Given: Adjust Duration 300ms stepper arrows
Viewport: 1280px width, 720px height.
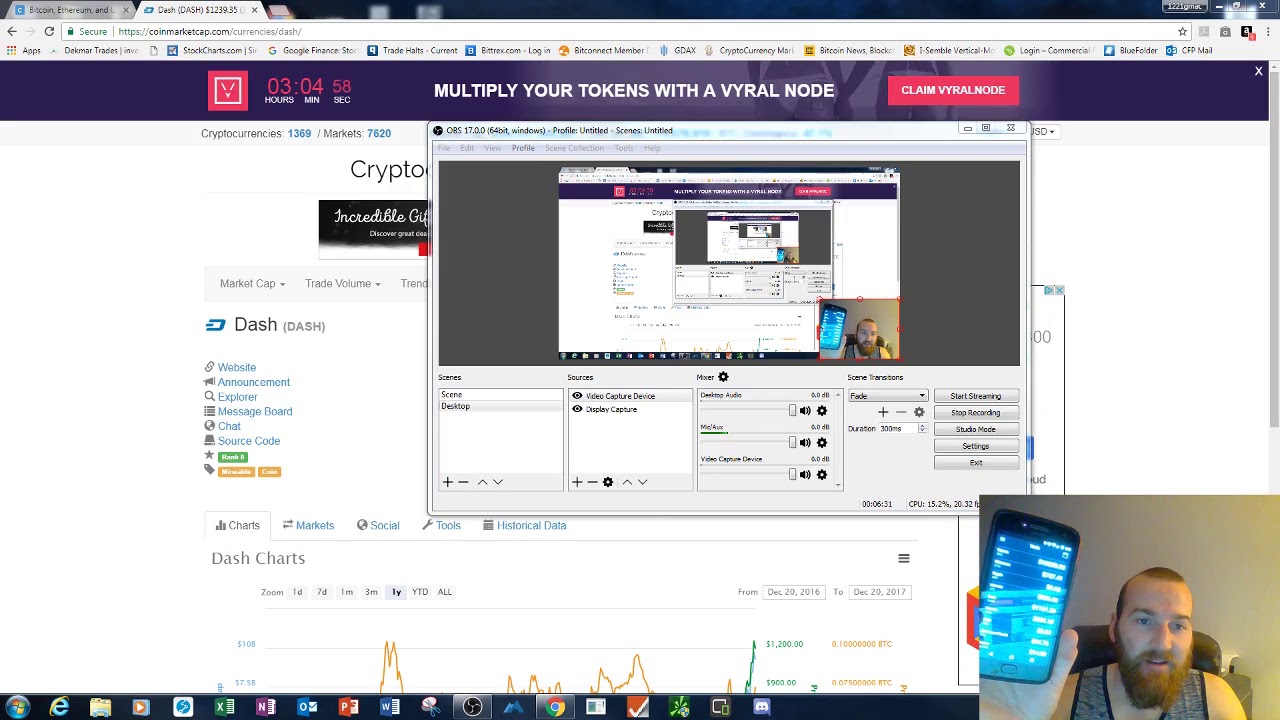Looking at the screenshot, I should (x=922, y=428).
